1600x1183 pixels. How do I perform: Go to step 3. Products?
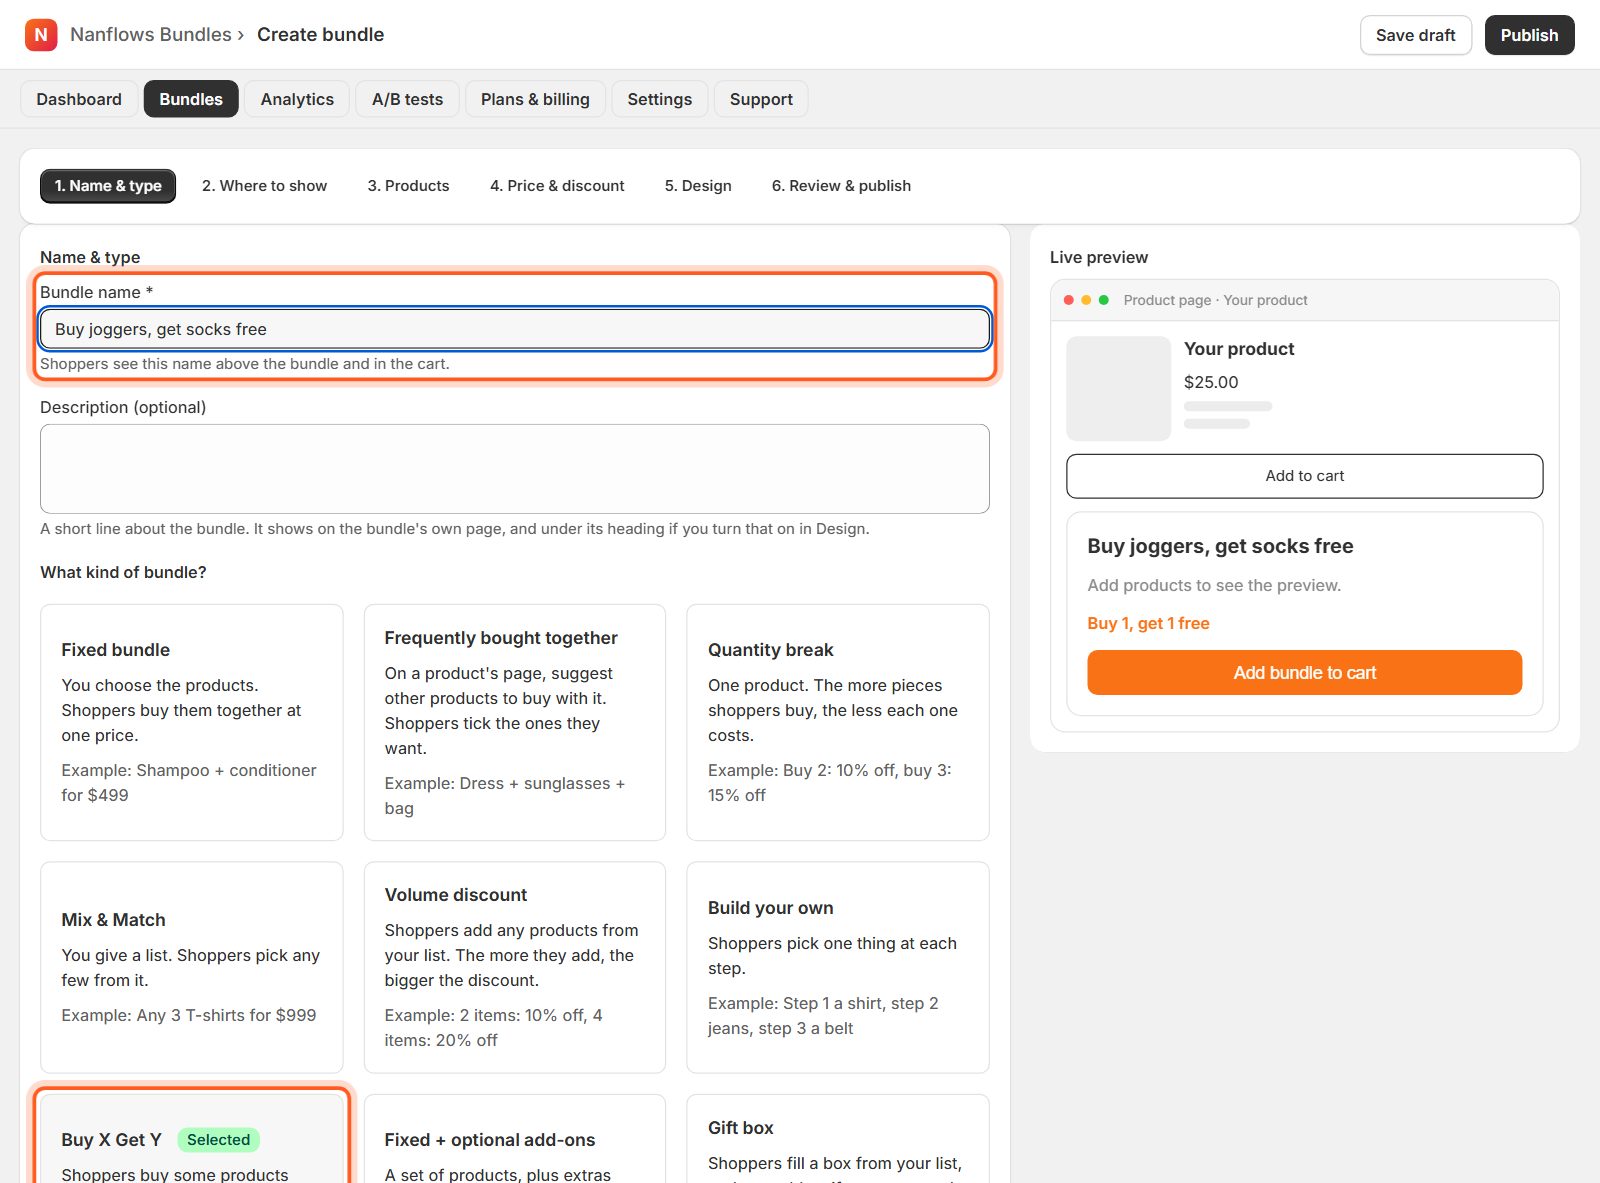408,186
